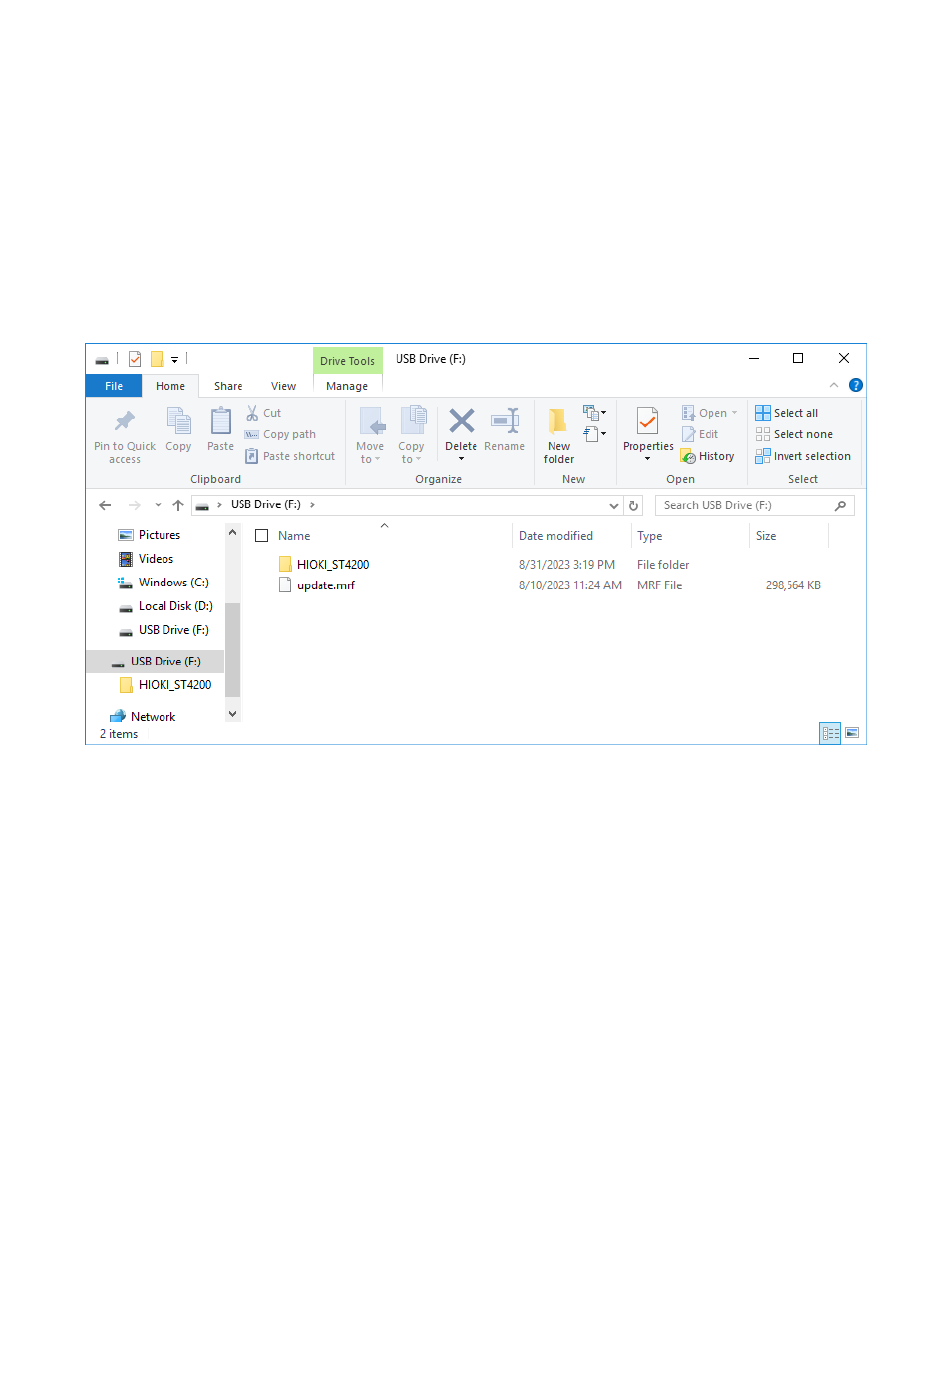Open the Easy access dropdown
The width and height of the screenshot is (950, 1373).
pyautogui.click(x=594, y=433)
